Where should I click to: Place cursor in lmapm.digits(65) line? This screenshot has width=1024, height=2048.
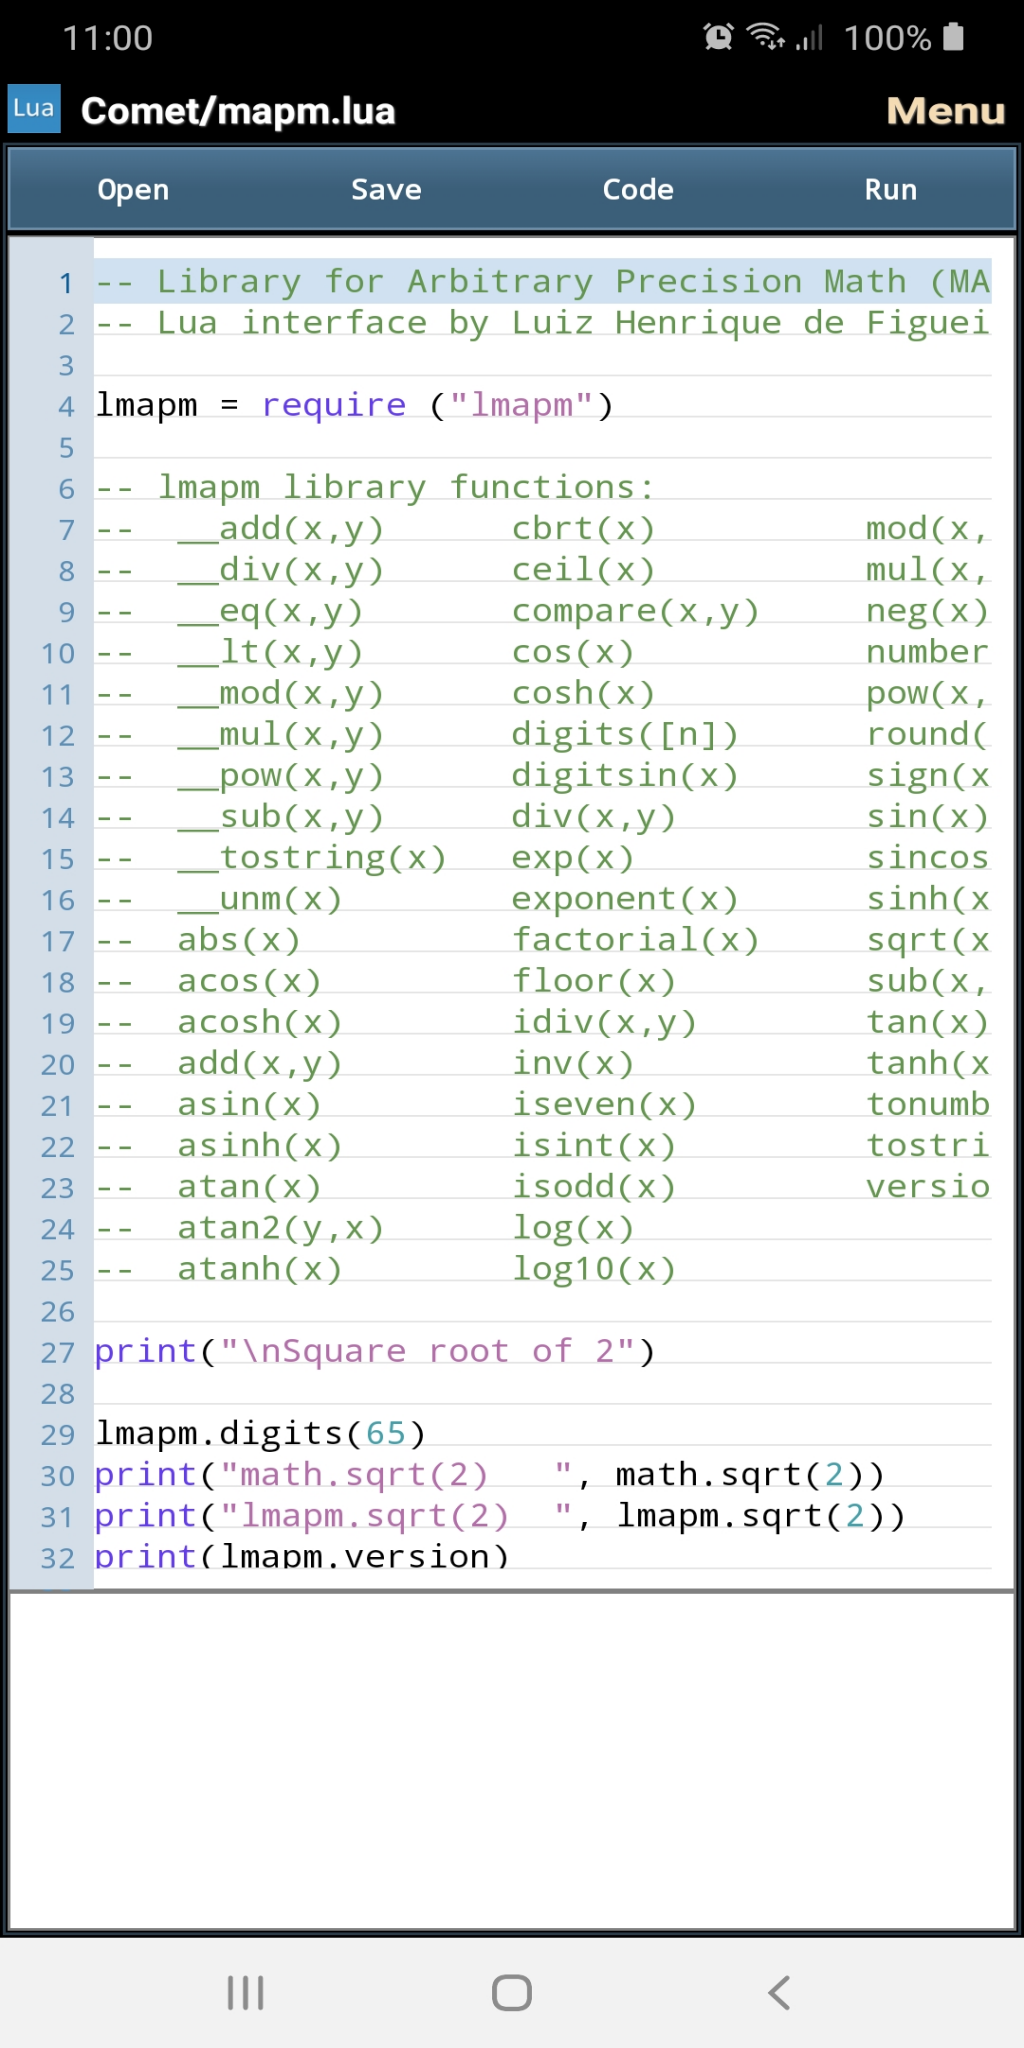point(260,1434)
